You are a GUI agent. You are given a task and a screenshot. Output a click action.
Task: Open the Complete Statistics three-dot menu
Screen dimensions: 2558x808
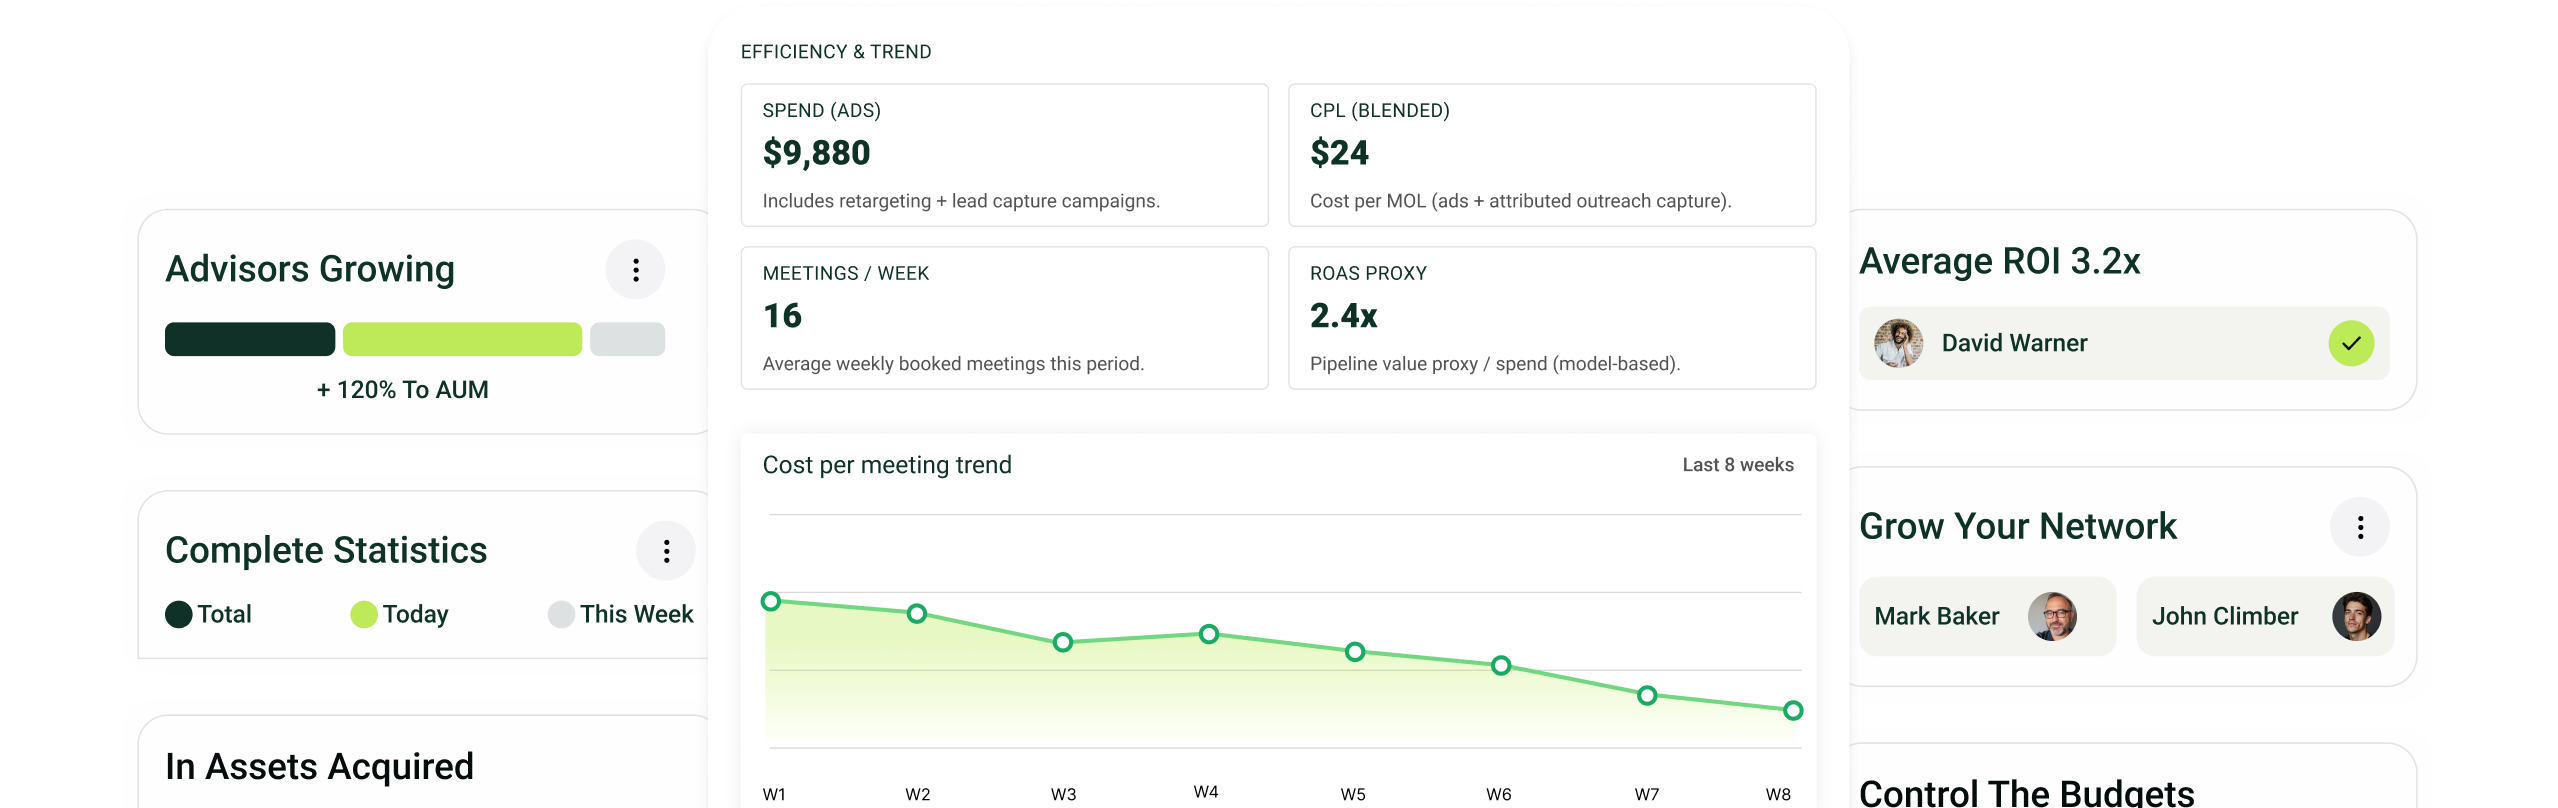[666, 551]
